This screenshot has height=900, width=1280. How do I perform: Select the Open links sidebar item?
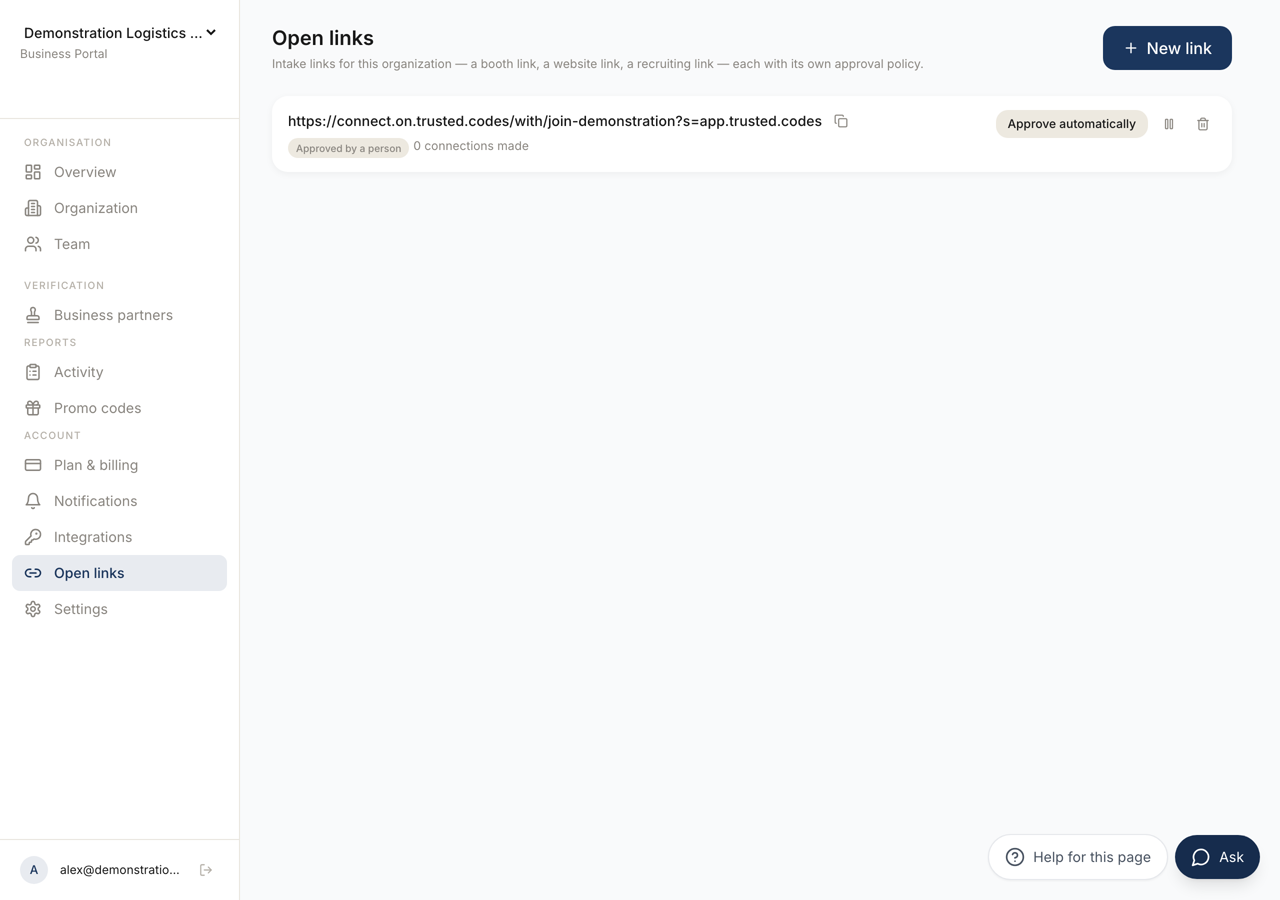[x=119, y=573]
